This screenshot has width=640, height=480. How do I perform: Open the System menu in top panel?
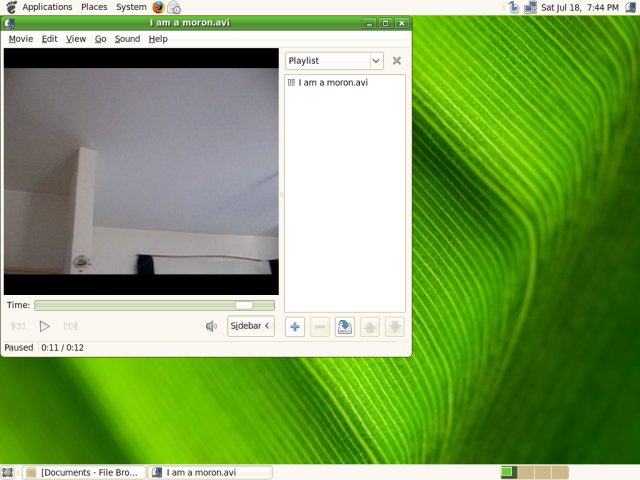click(x=131, y=7)
